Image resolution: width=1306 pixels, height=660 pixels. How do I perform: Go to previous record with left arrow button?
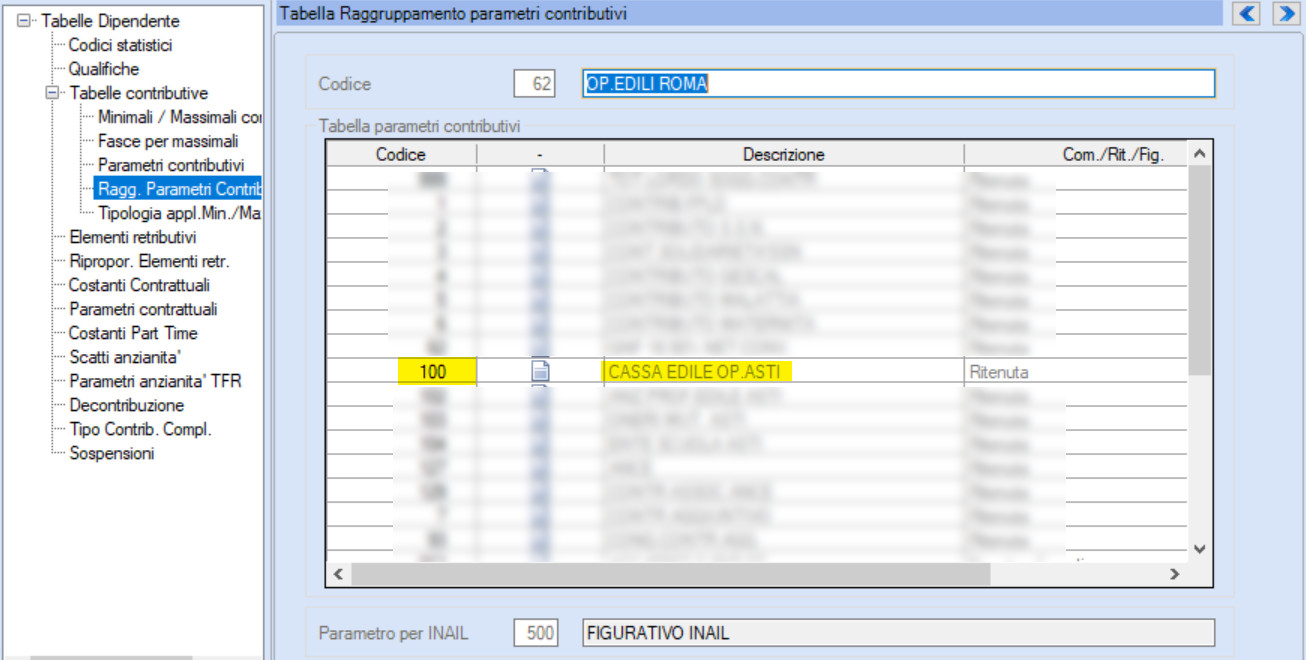(x=1246, y=13)
